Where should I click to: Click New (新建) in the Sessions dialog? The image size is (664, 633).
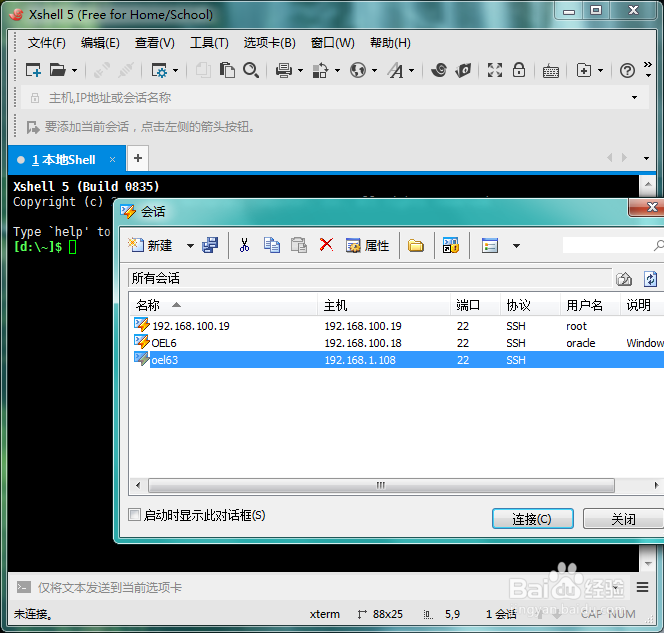(x=150, y=245)
